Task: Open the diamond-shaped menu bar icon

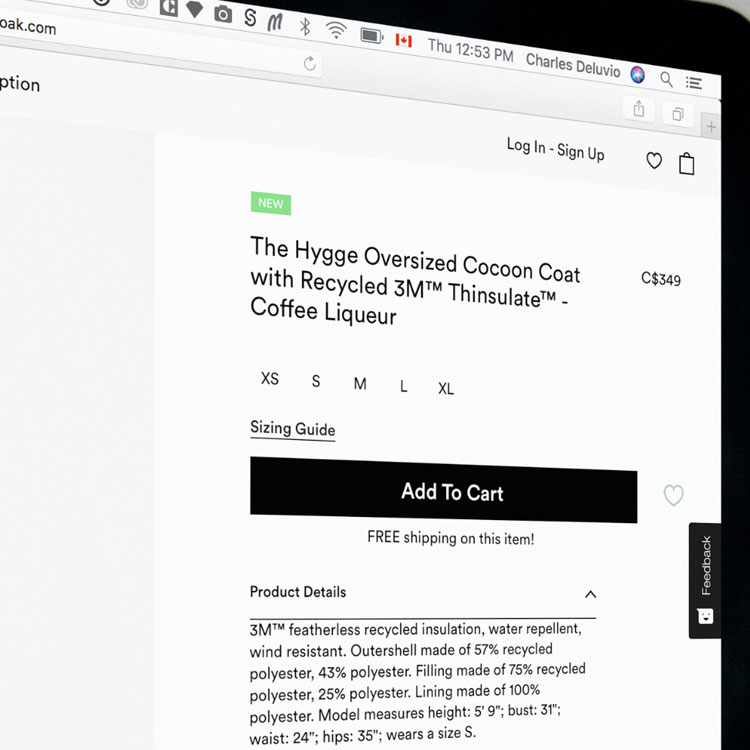Action: (x=194, y=9)
